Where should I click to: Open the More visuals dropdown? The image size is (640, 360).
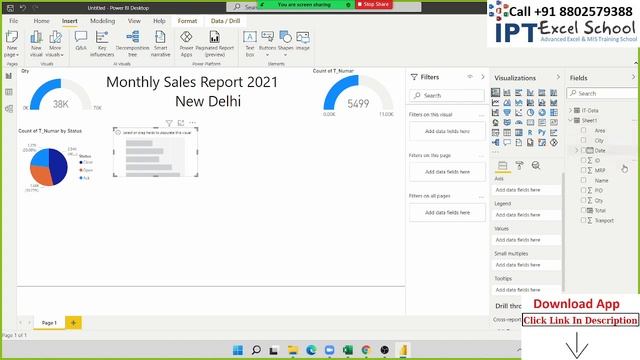tap(55, 54)
